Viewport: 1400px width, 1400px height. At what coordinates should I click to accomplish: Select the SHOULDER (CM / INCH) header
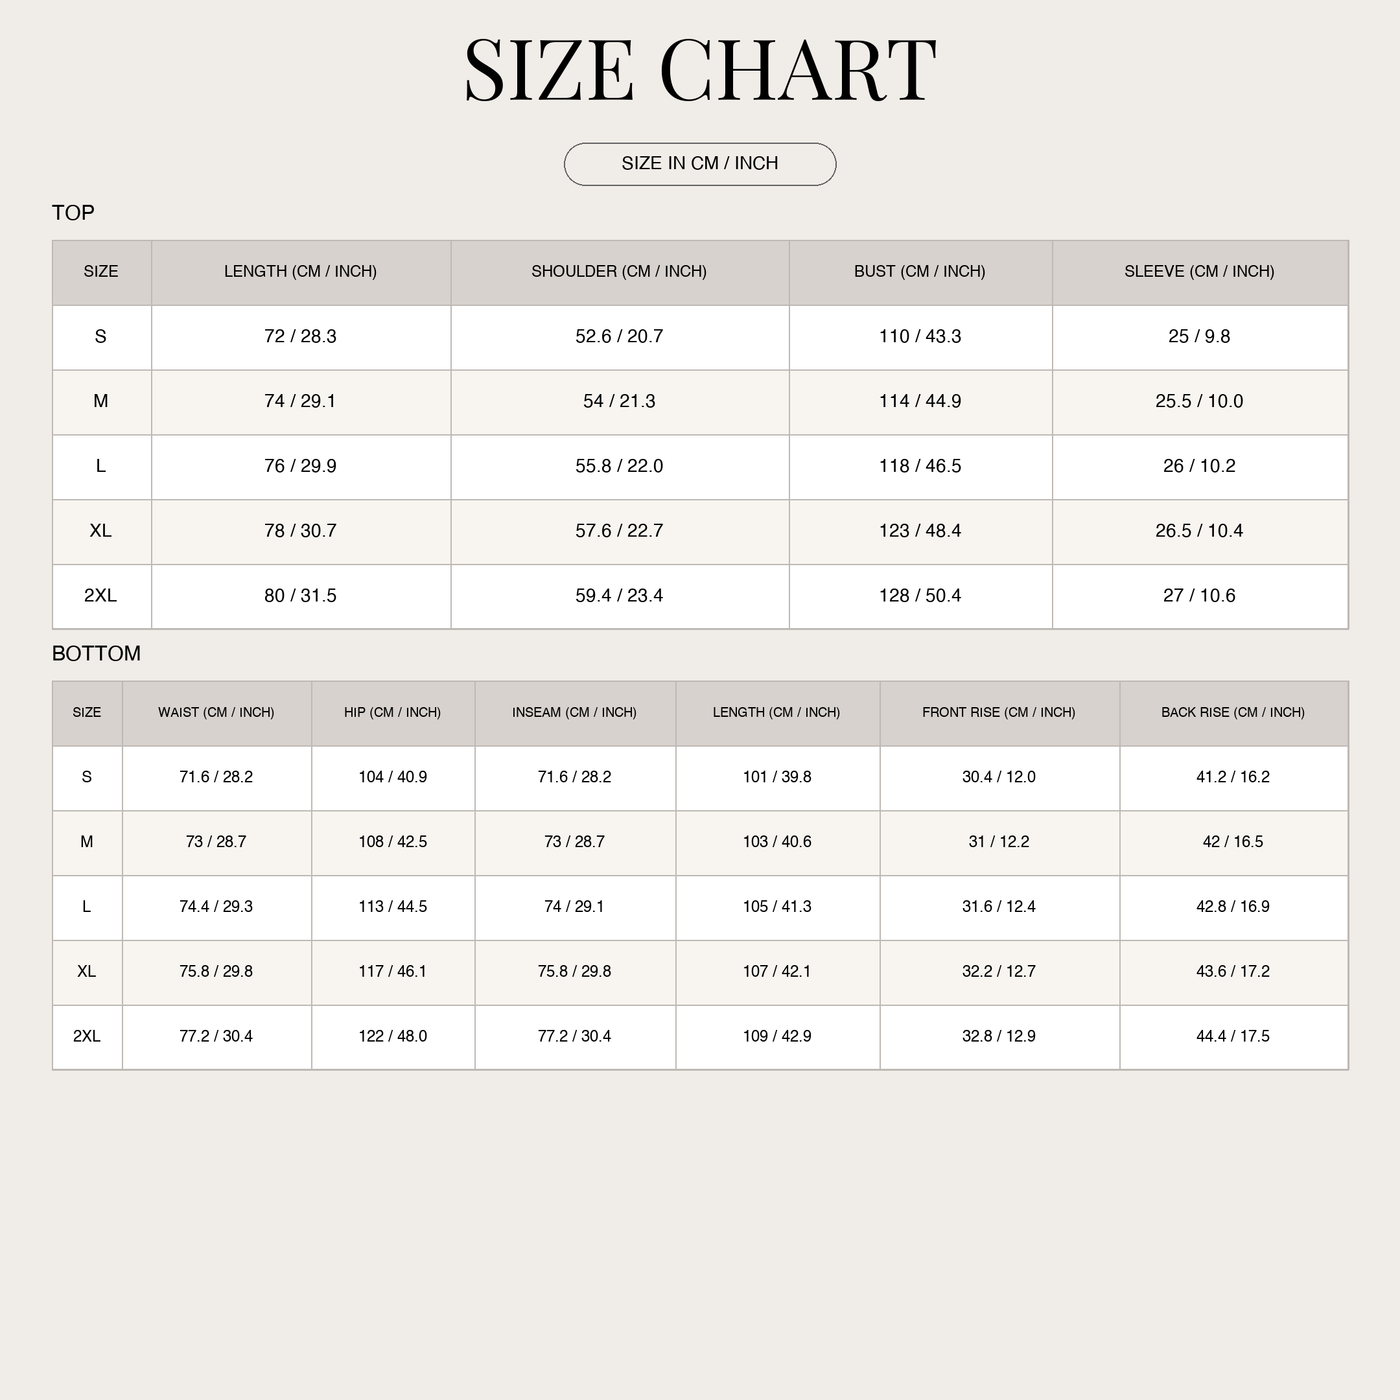point(620,272)
